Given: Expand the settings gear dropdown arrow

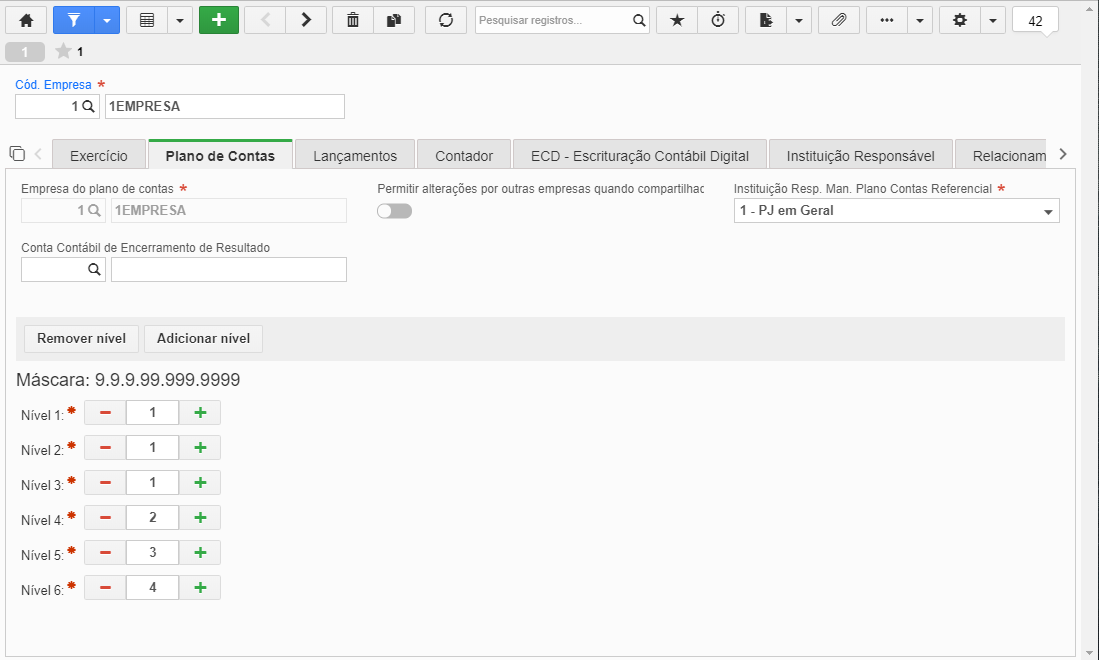Looking at the screenshot, I should point(992,20).
